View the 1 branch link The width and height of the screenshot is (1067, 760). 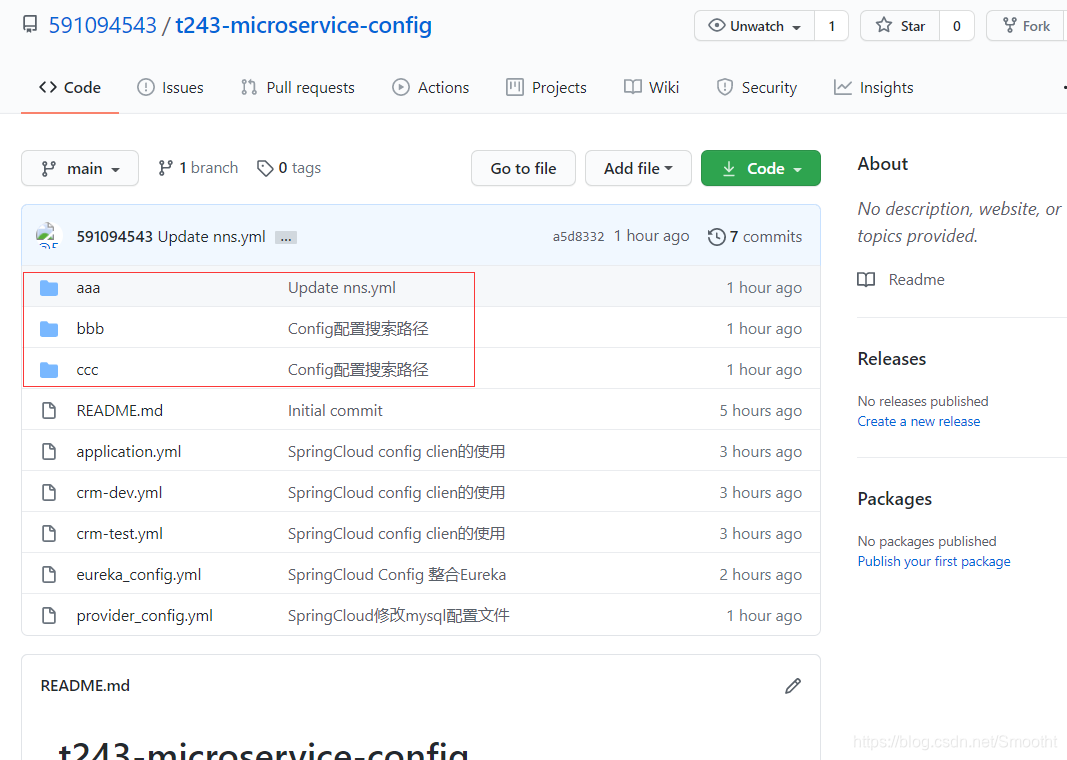pos(198,168)
